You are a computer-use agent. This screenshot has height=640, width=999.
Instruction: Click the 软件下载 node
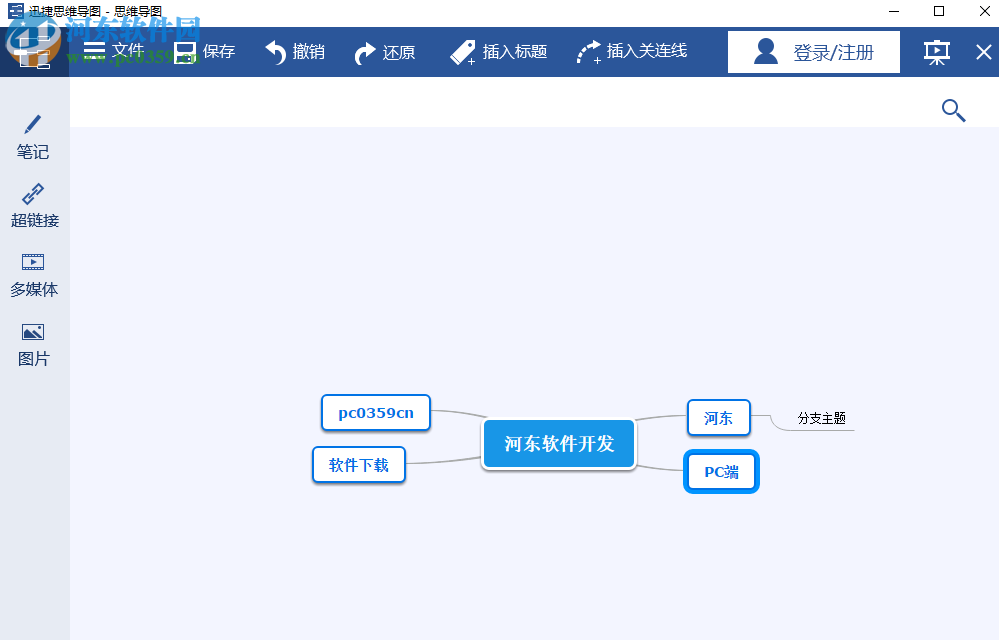click(358, 464)
